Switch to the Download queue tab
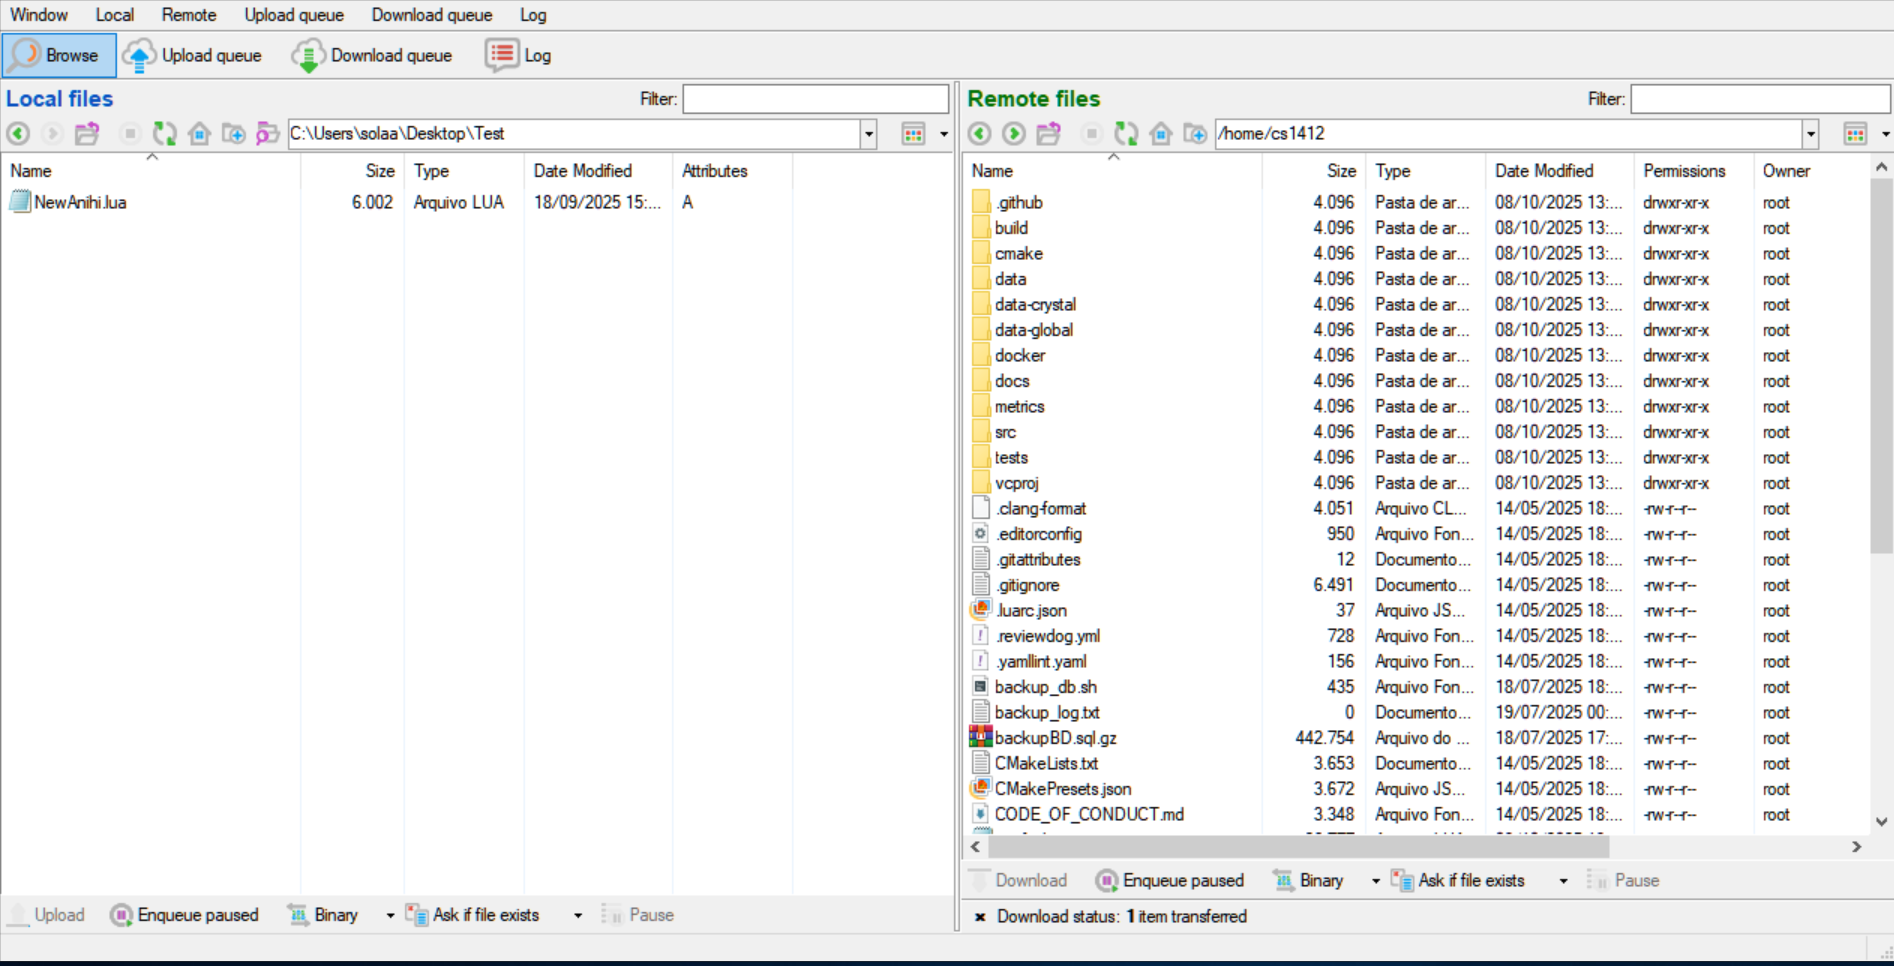 372,56
